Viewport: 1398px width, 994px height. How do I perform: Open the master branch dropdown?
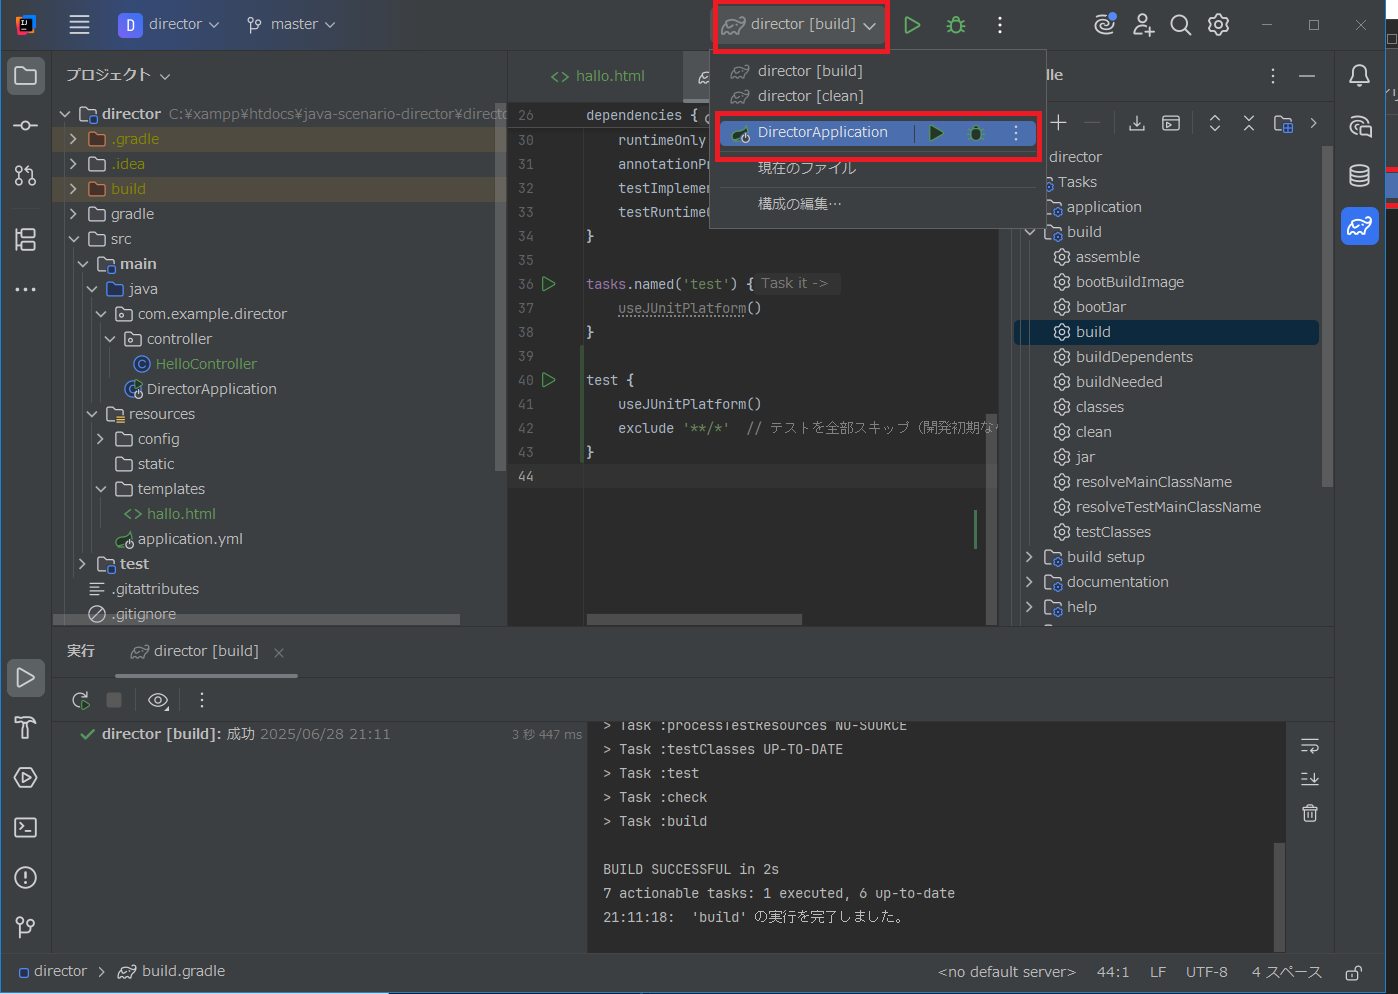(x=291, y=25)
